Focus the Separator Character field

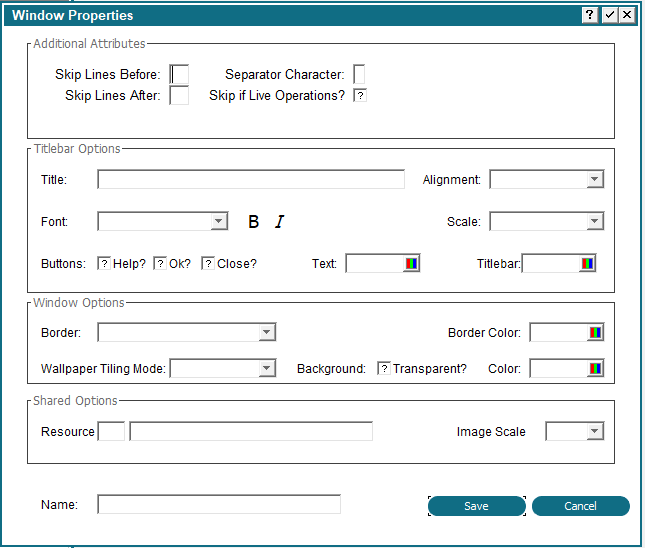coord(359,74)
